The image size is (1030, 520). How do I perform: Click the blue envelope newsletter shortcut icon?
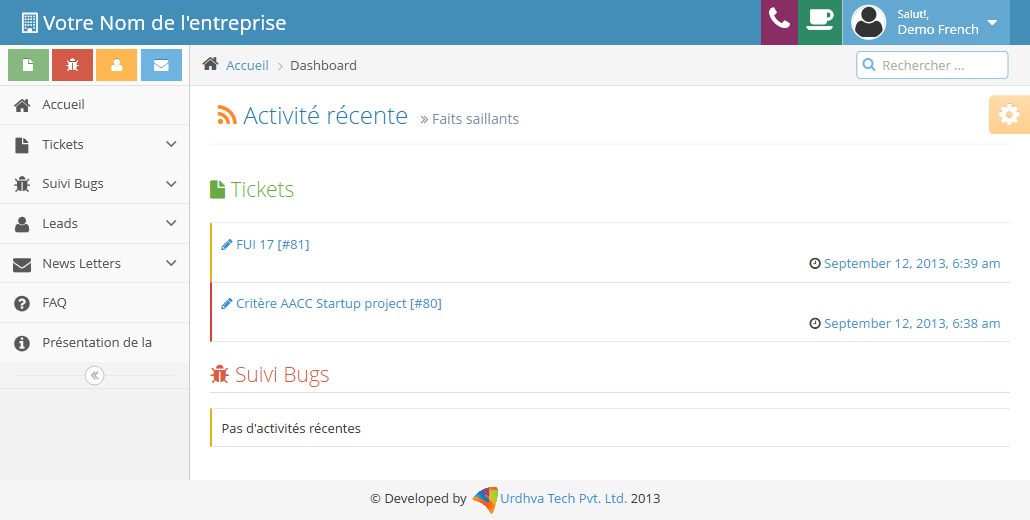(161, 65)
